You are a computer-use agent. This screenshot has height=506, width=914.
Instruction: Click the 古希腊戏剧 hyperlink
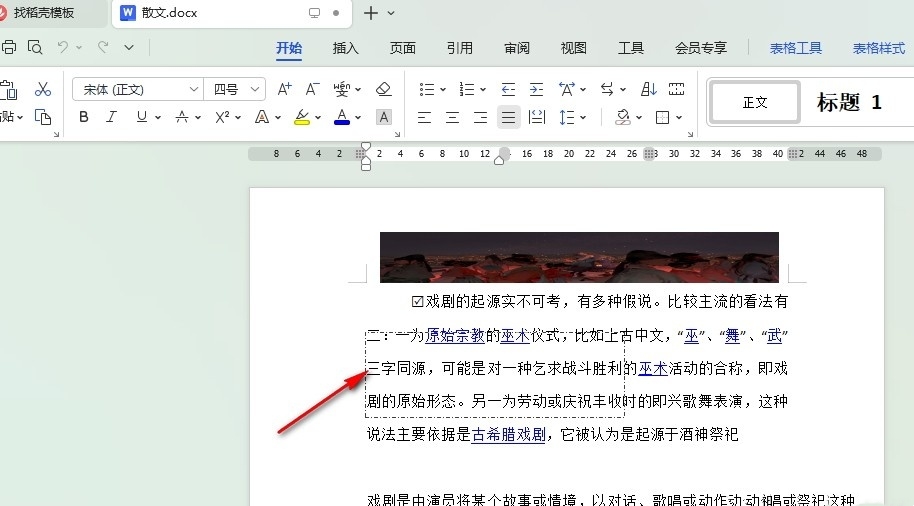(x=508, y=434)
